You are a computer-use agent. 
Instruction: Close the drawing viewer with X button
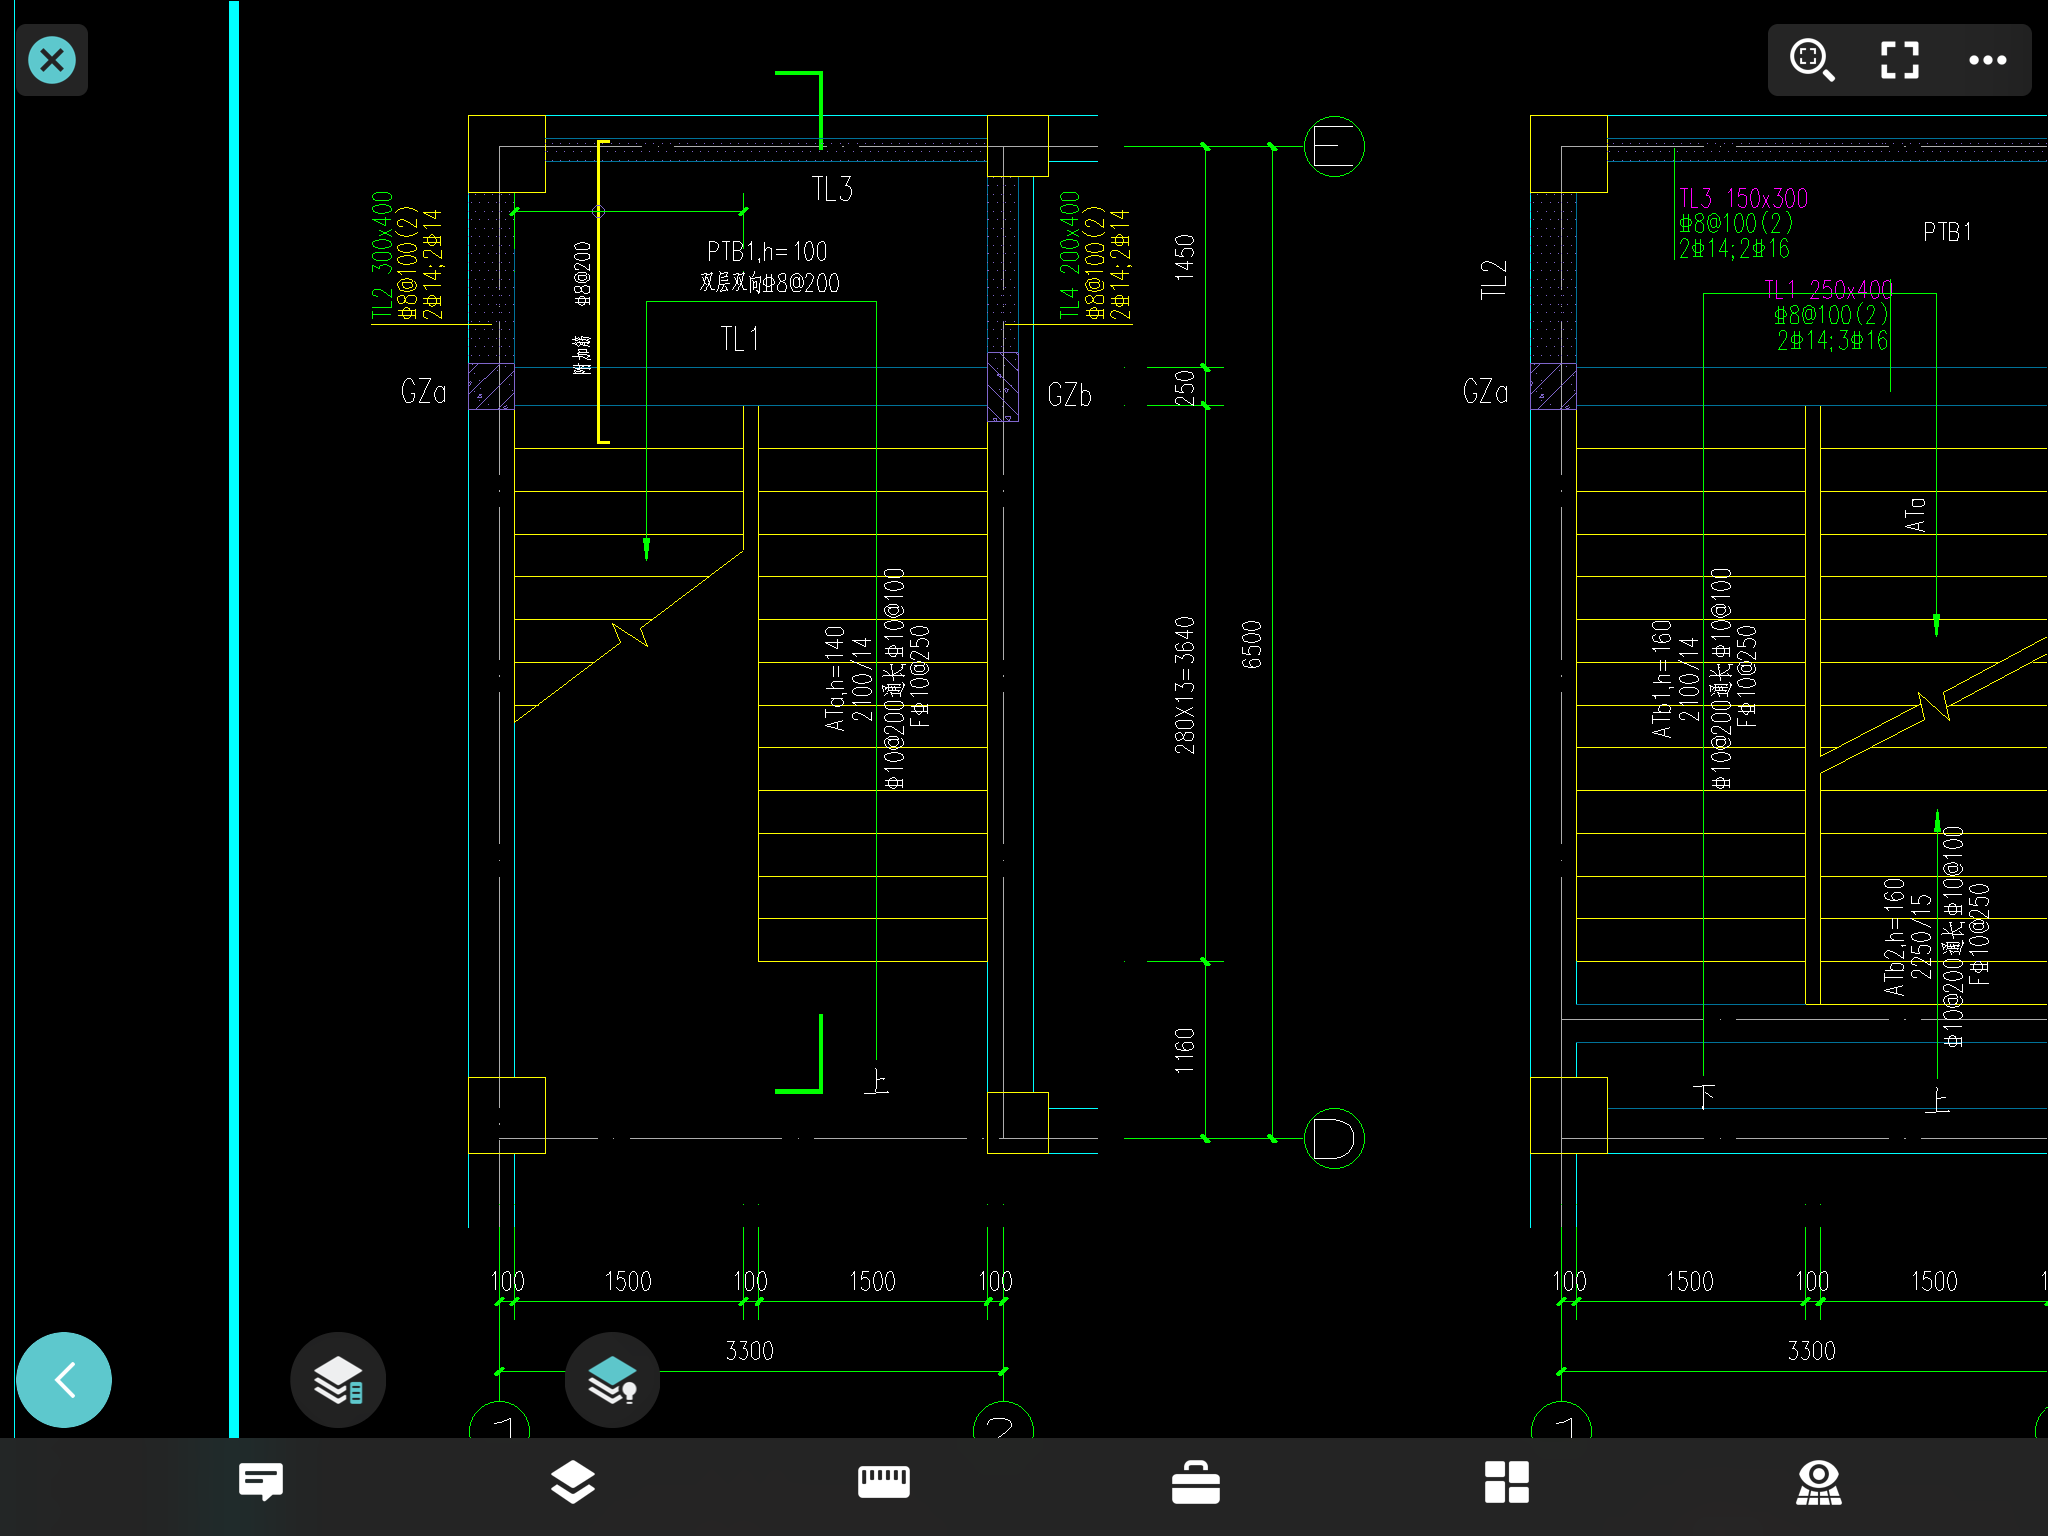tap(52, 60)
